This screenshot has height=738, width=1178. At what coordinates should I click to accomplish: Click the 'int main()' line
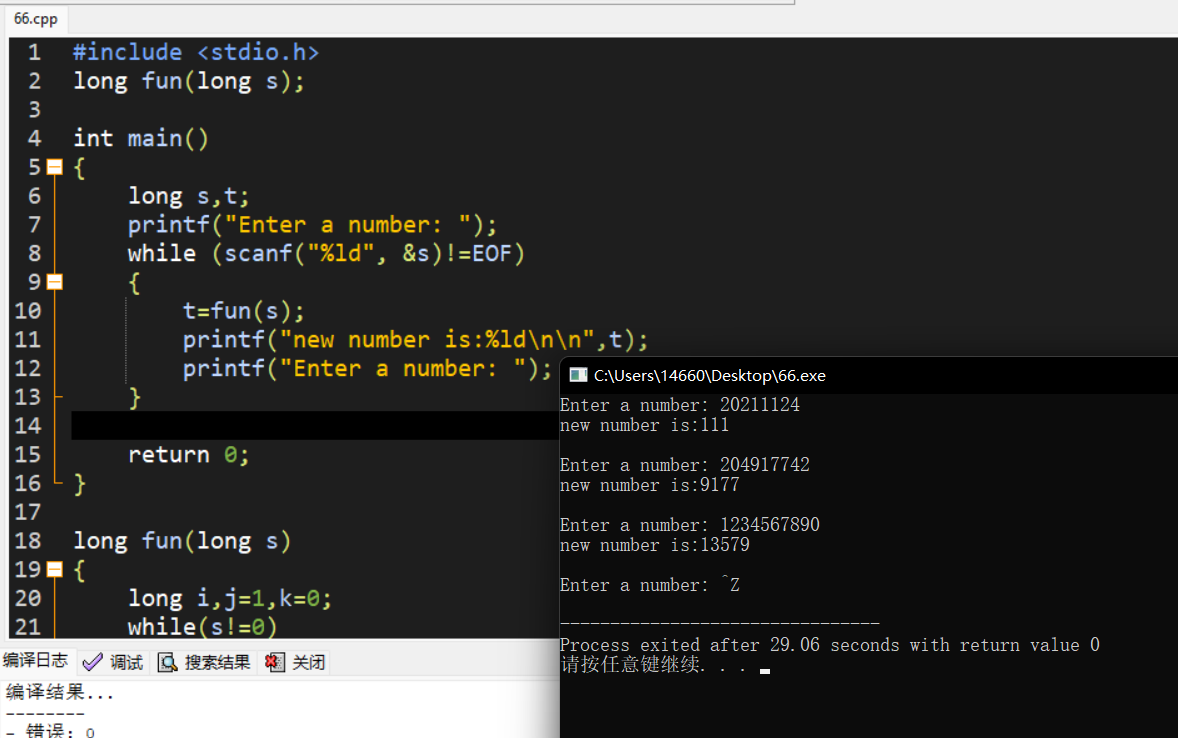(x=140, y=138)
